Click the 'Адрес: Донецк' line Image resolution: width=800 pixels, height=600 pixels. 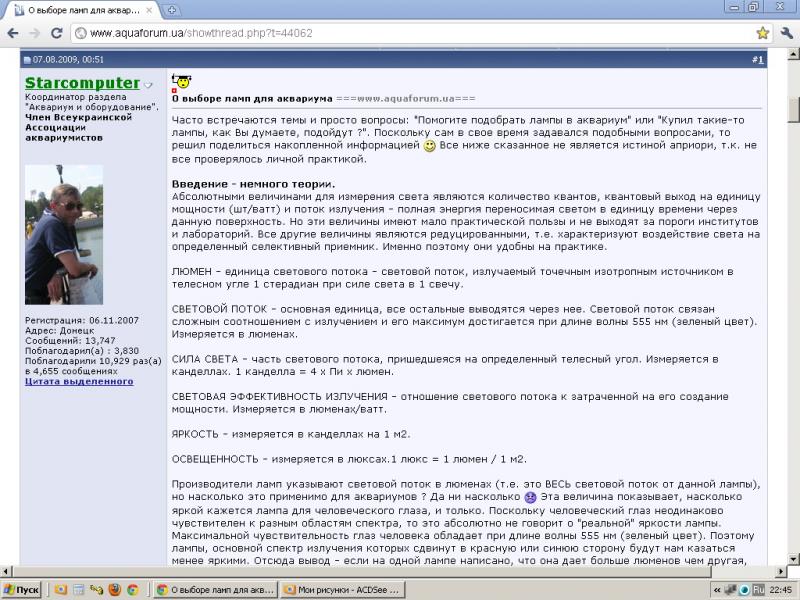pyautogui.click(x=59, y=331)
